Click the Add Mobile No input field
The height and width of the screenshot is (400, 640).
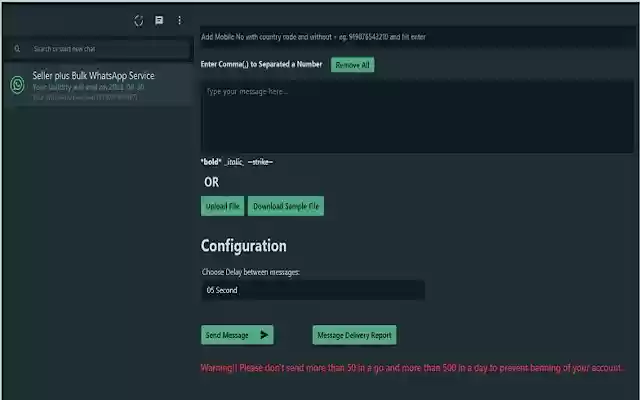click(x=418, y=37)
